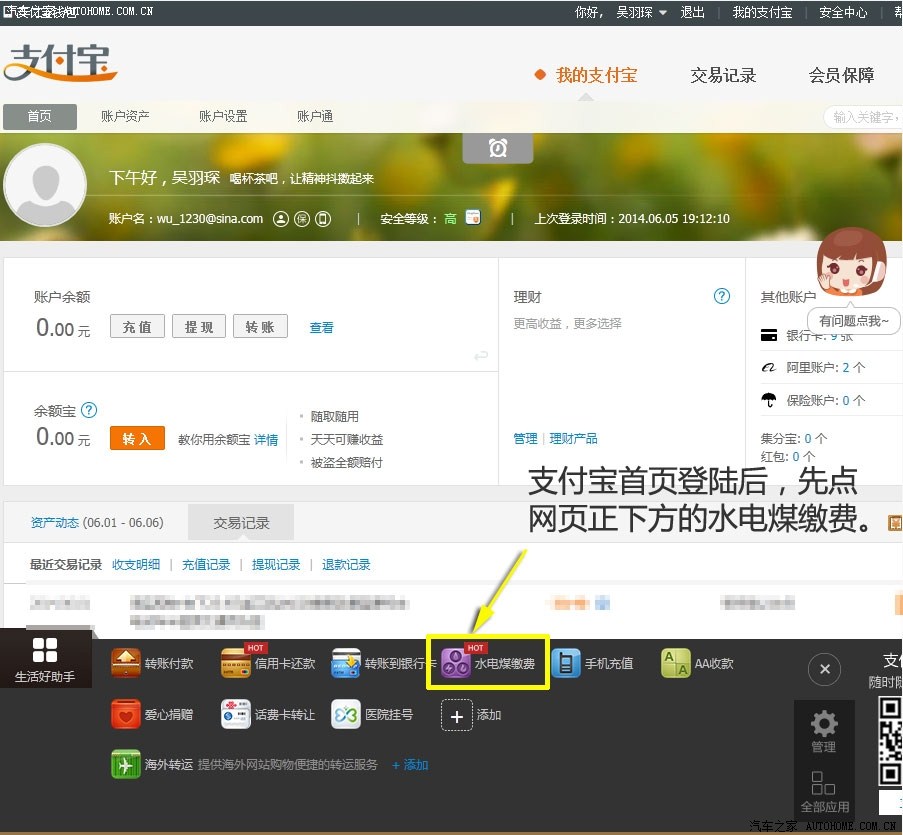Viewport: 903px width, 835px height.
Task: Select the 首页 tab
Action: tap(40, 116)
